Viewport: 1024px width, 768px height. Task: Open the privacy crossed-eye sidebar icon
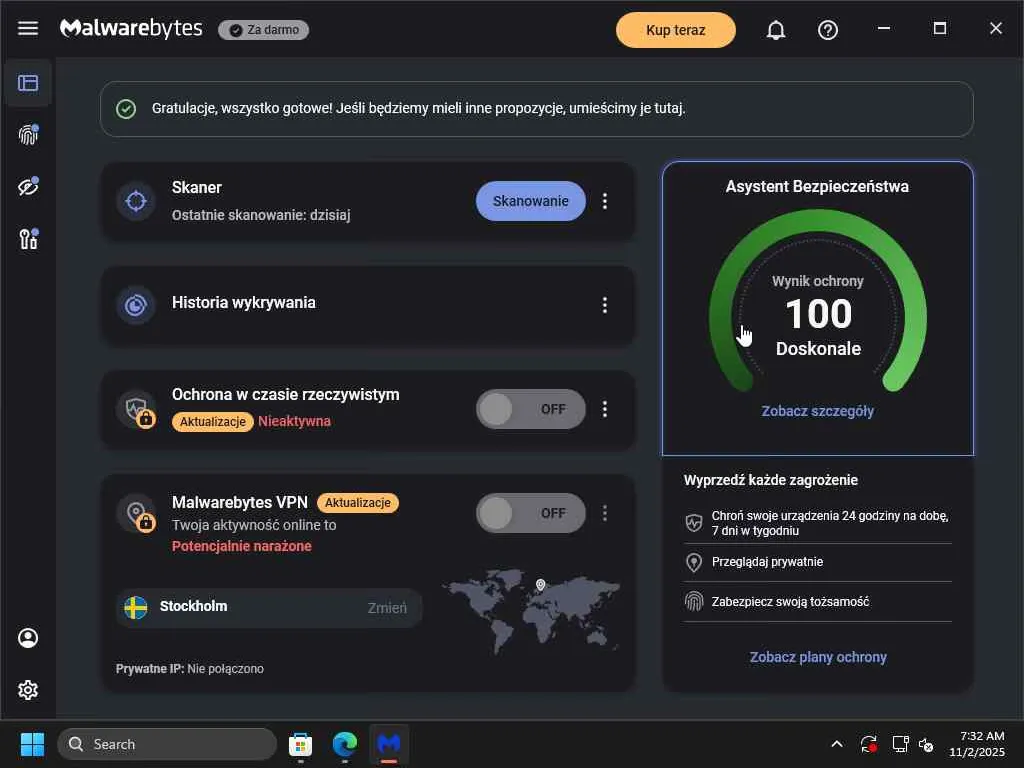click(x=28, y=187)
